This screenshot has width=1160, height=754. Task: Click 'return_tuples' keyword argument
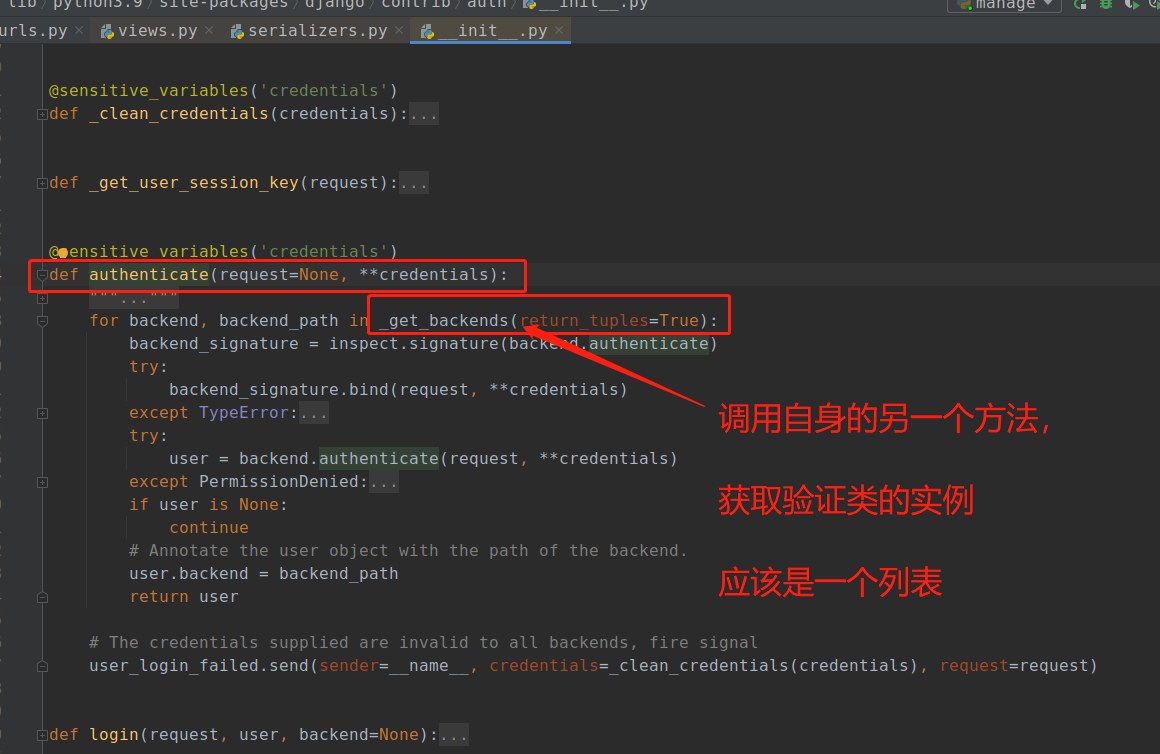[584, 320]
